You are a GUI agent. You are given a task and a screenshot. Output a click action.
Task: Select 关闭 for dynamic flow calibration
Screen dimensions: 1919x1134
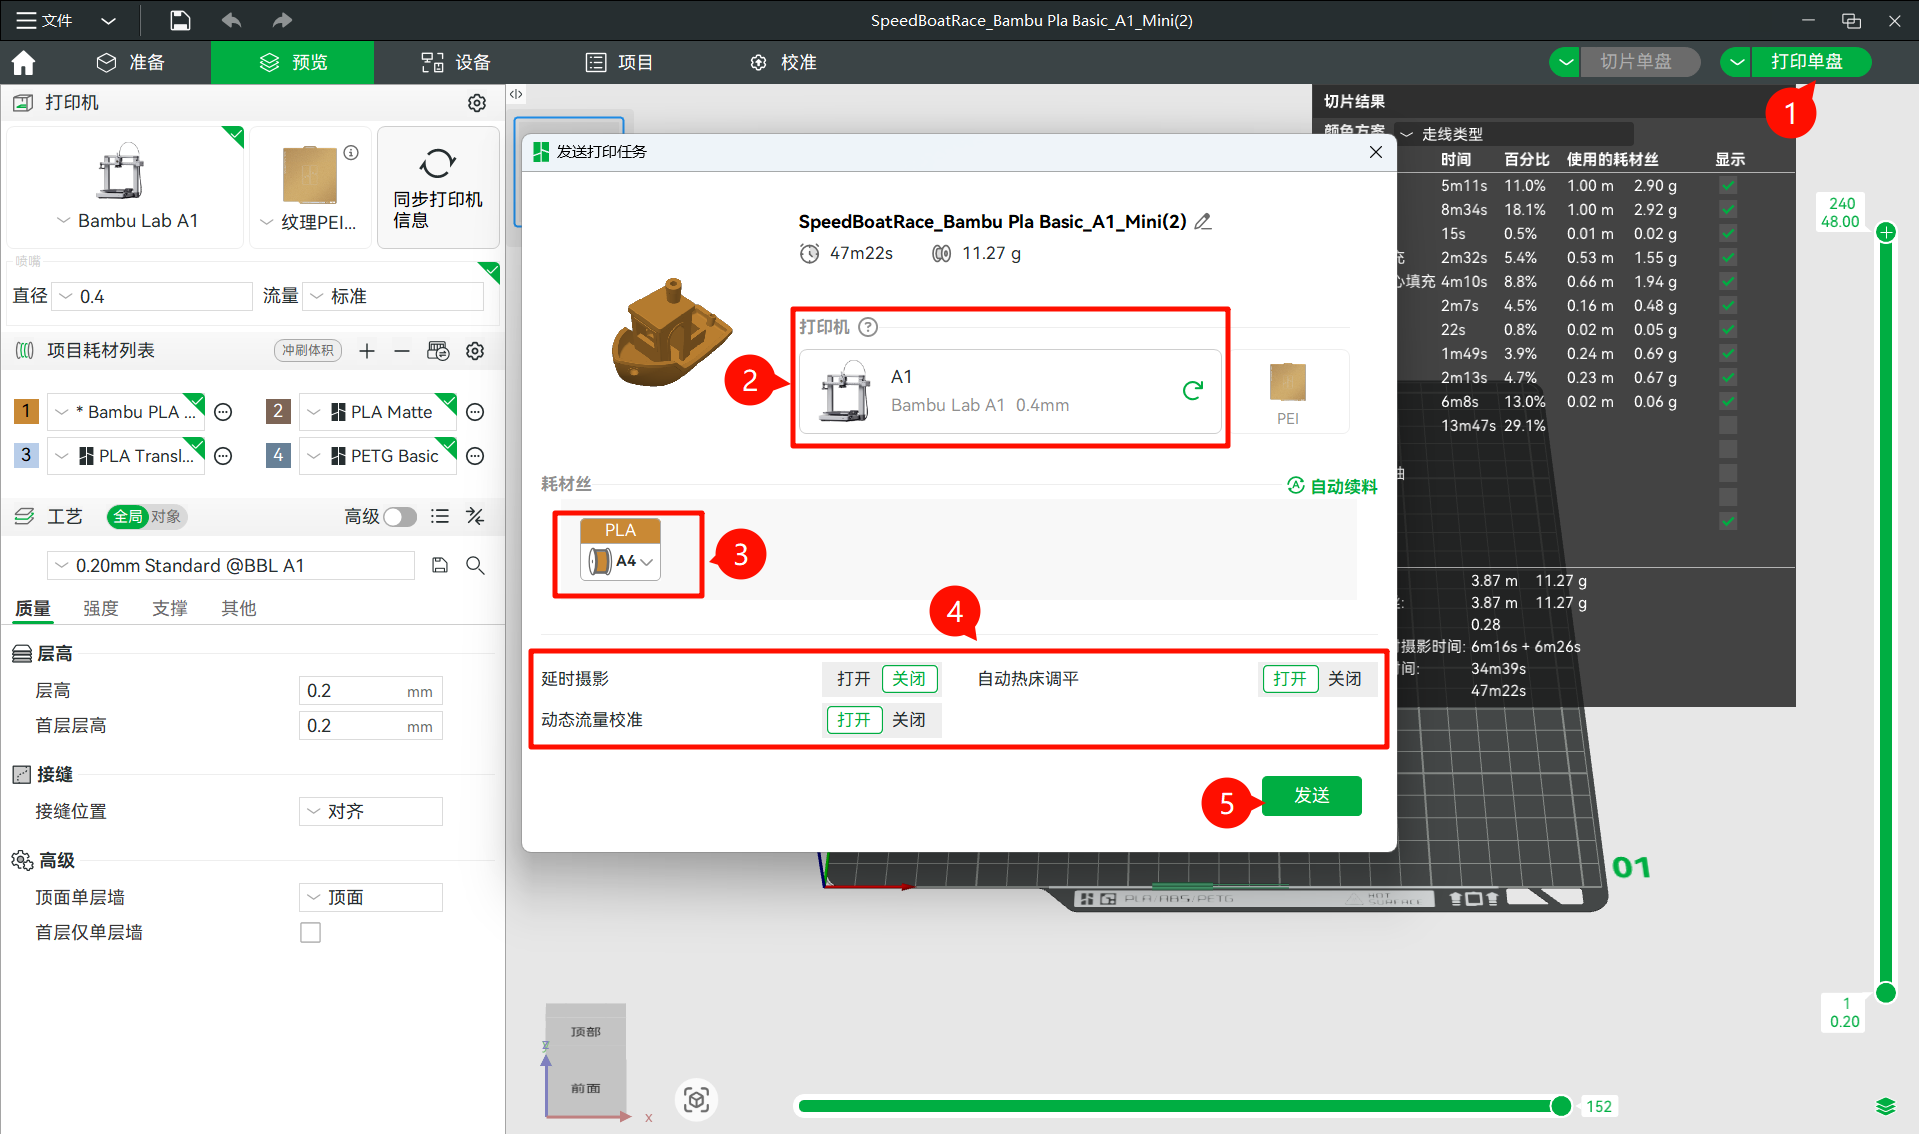pyautogui.click(x=909, y=720)
